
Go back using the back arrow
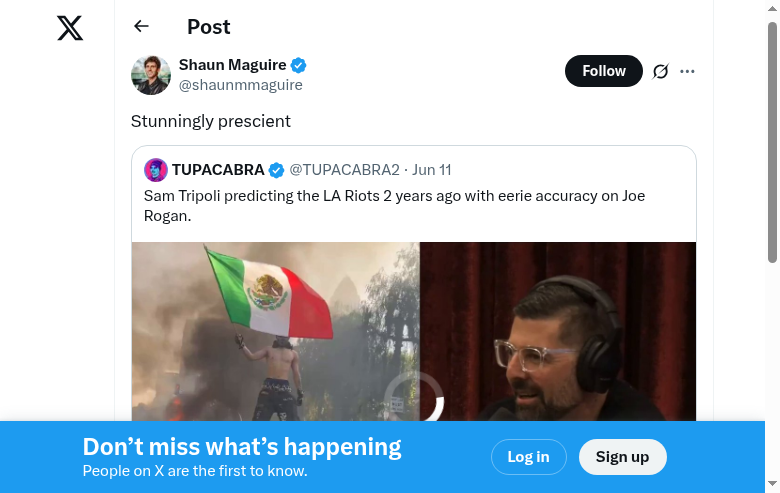141,27
